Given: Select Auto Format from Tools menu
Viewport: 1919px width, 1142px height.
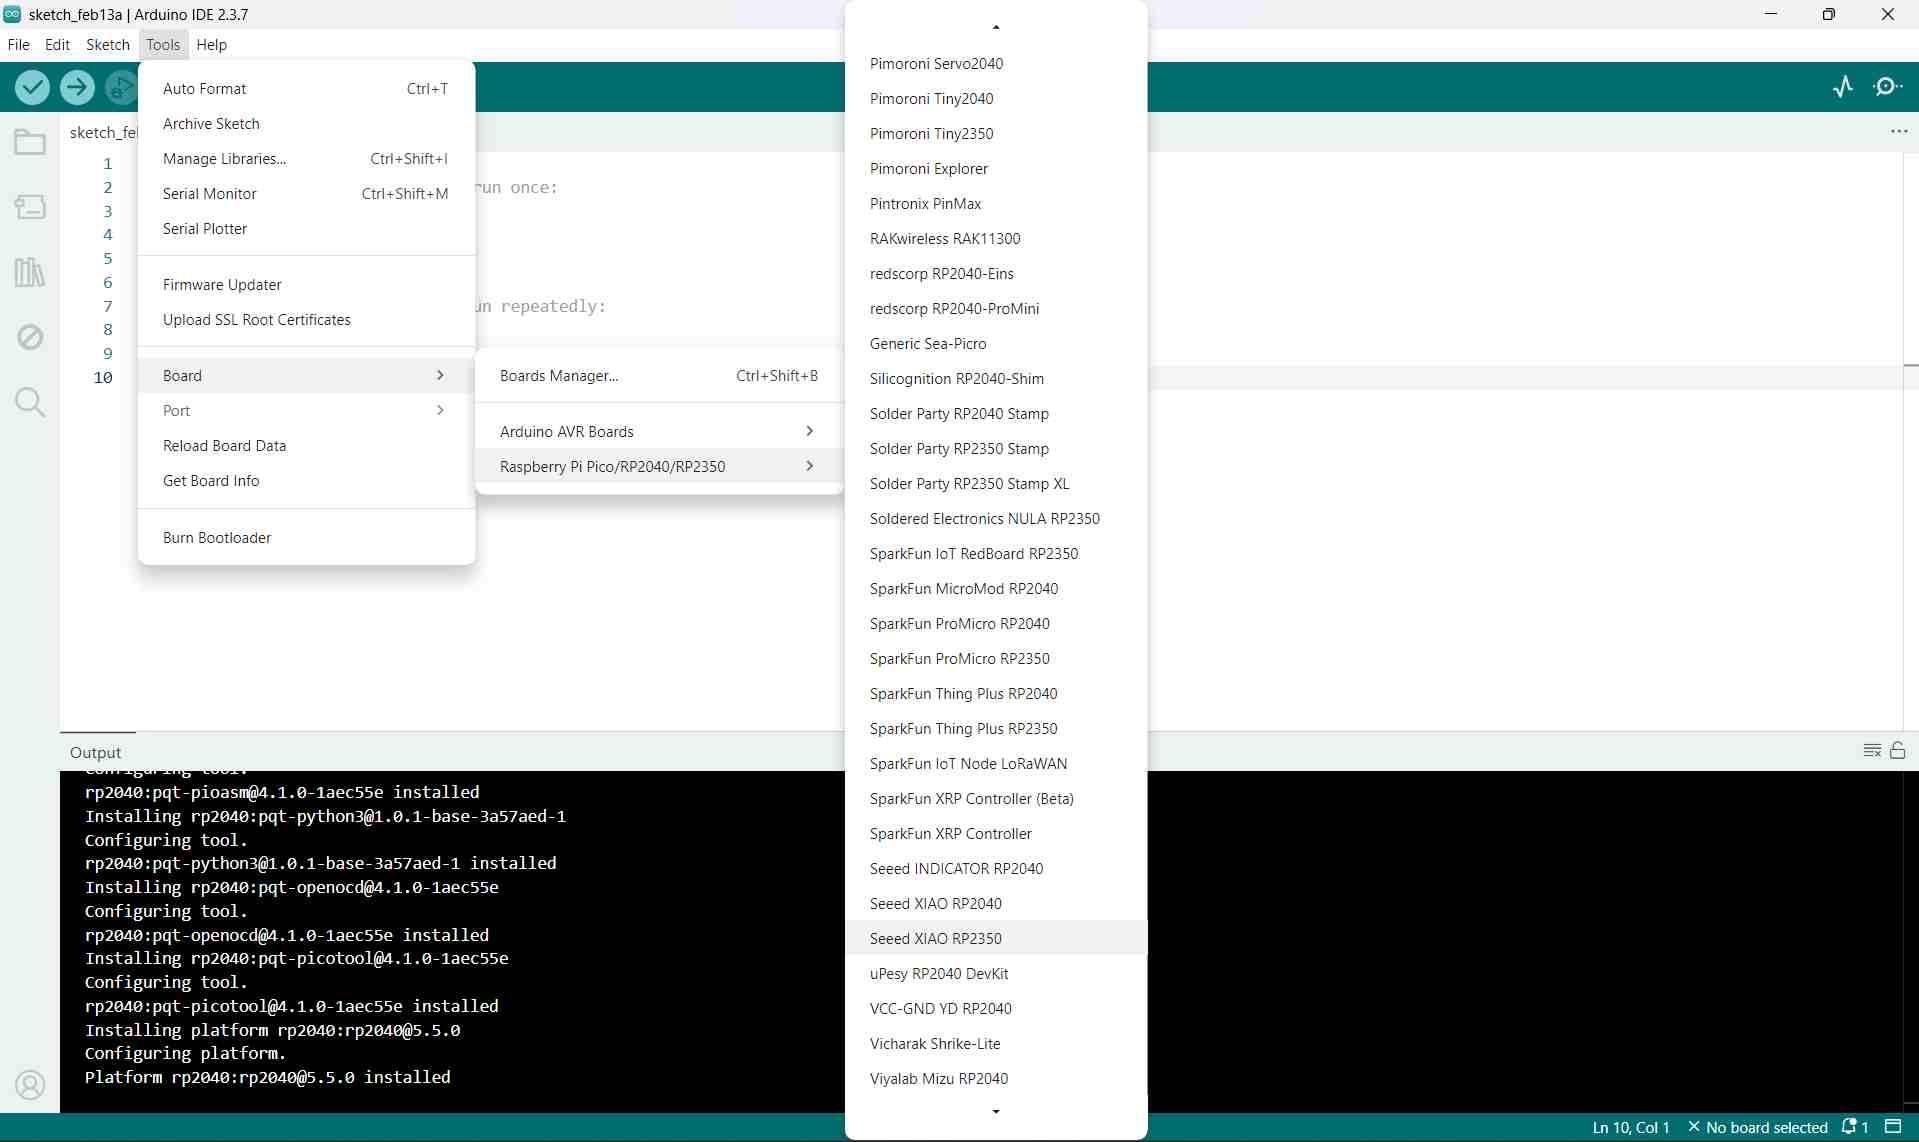Looking at the screenshot, I should click(x=306, y=88).
